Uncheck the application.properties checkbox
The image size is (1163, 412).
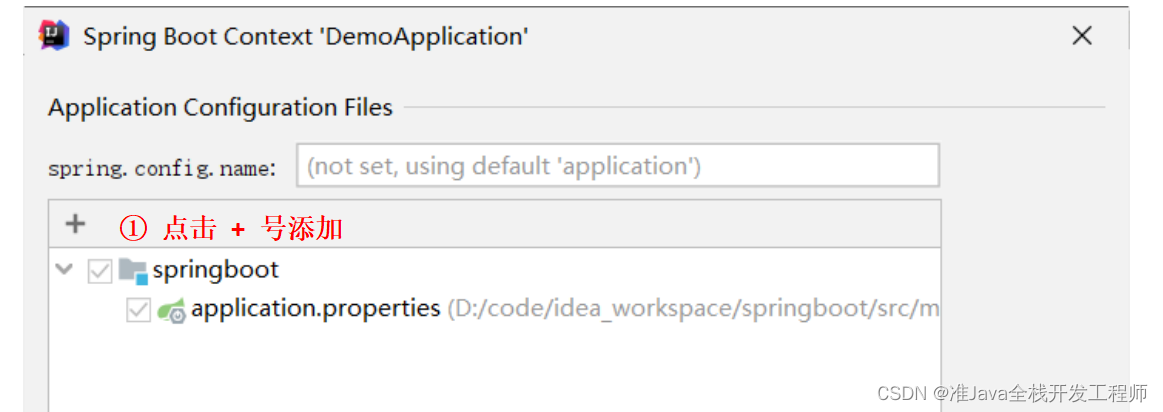(x=138, y=310)
